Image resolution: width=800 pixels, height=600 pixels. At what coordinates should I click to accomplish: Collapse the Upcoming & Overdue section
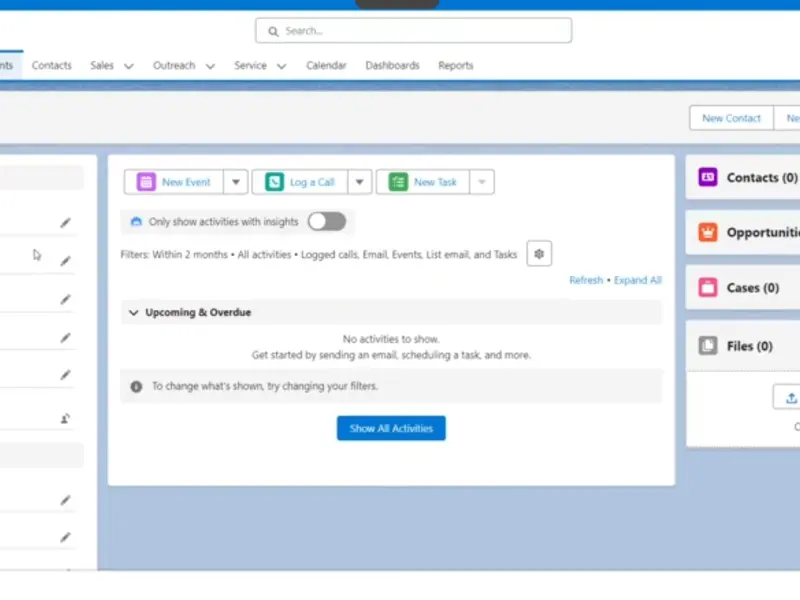[x=133, y=312]
